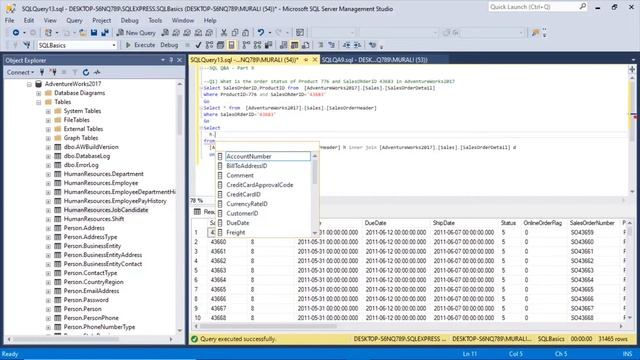Click the SalesOrderNumber column header

click(592, 223)
